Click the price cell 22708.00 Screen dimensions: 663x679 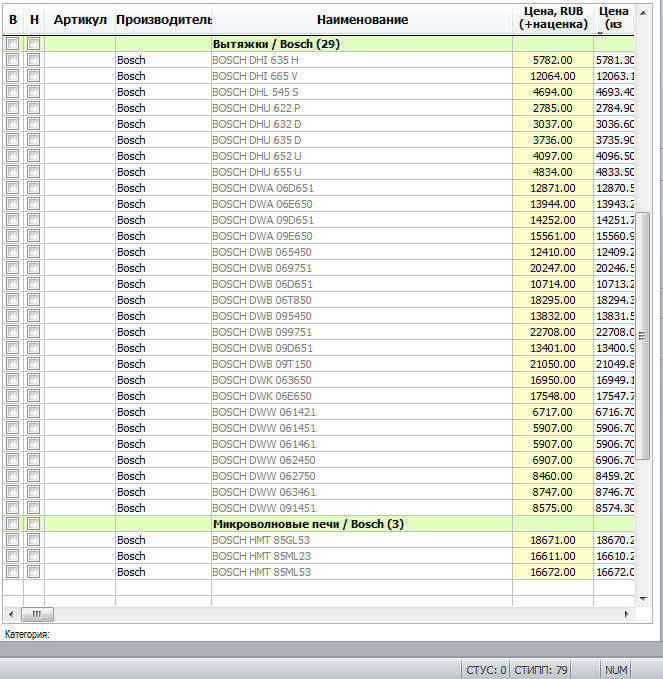(553, 332)
